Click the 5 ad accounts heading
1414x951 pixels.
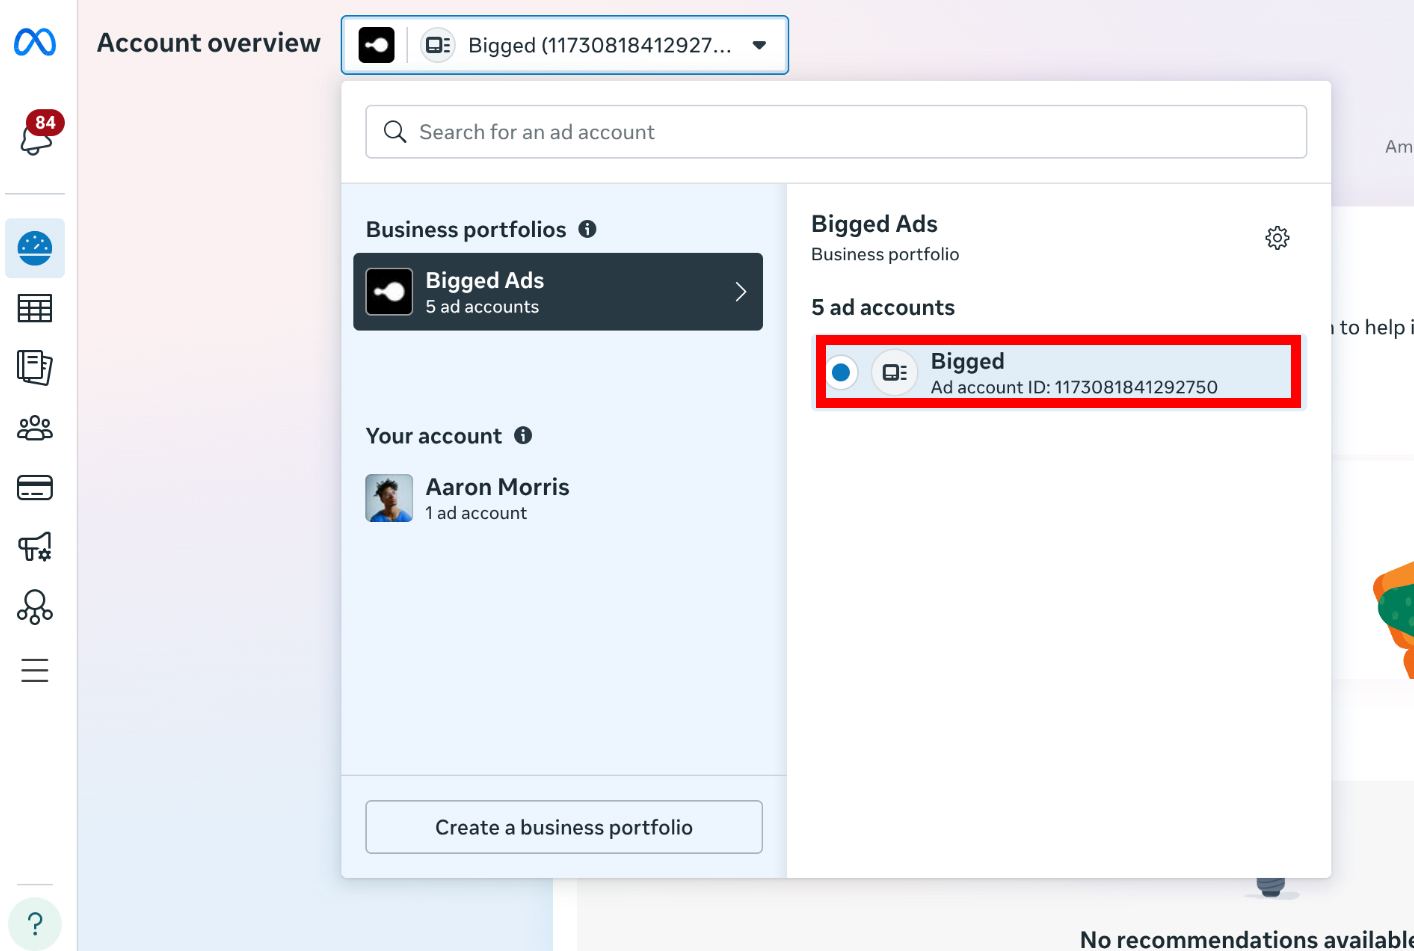tap(883, 307)
